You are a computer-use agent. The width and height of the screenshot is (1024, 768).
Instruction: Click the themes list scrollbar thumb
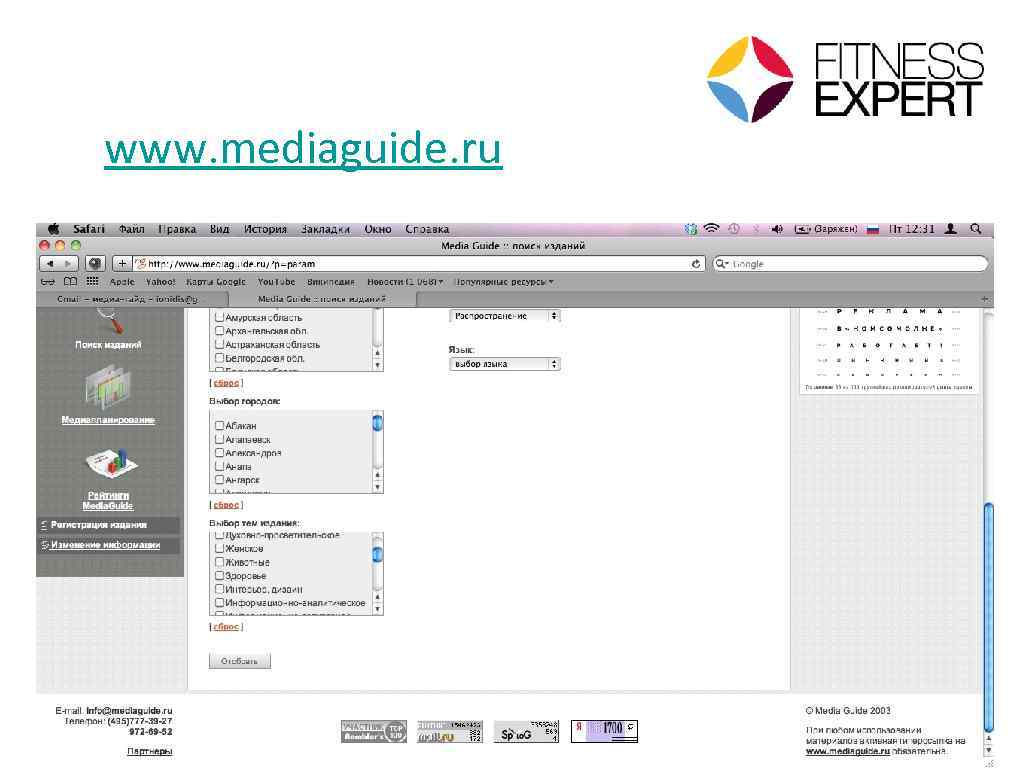377,554
